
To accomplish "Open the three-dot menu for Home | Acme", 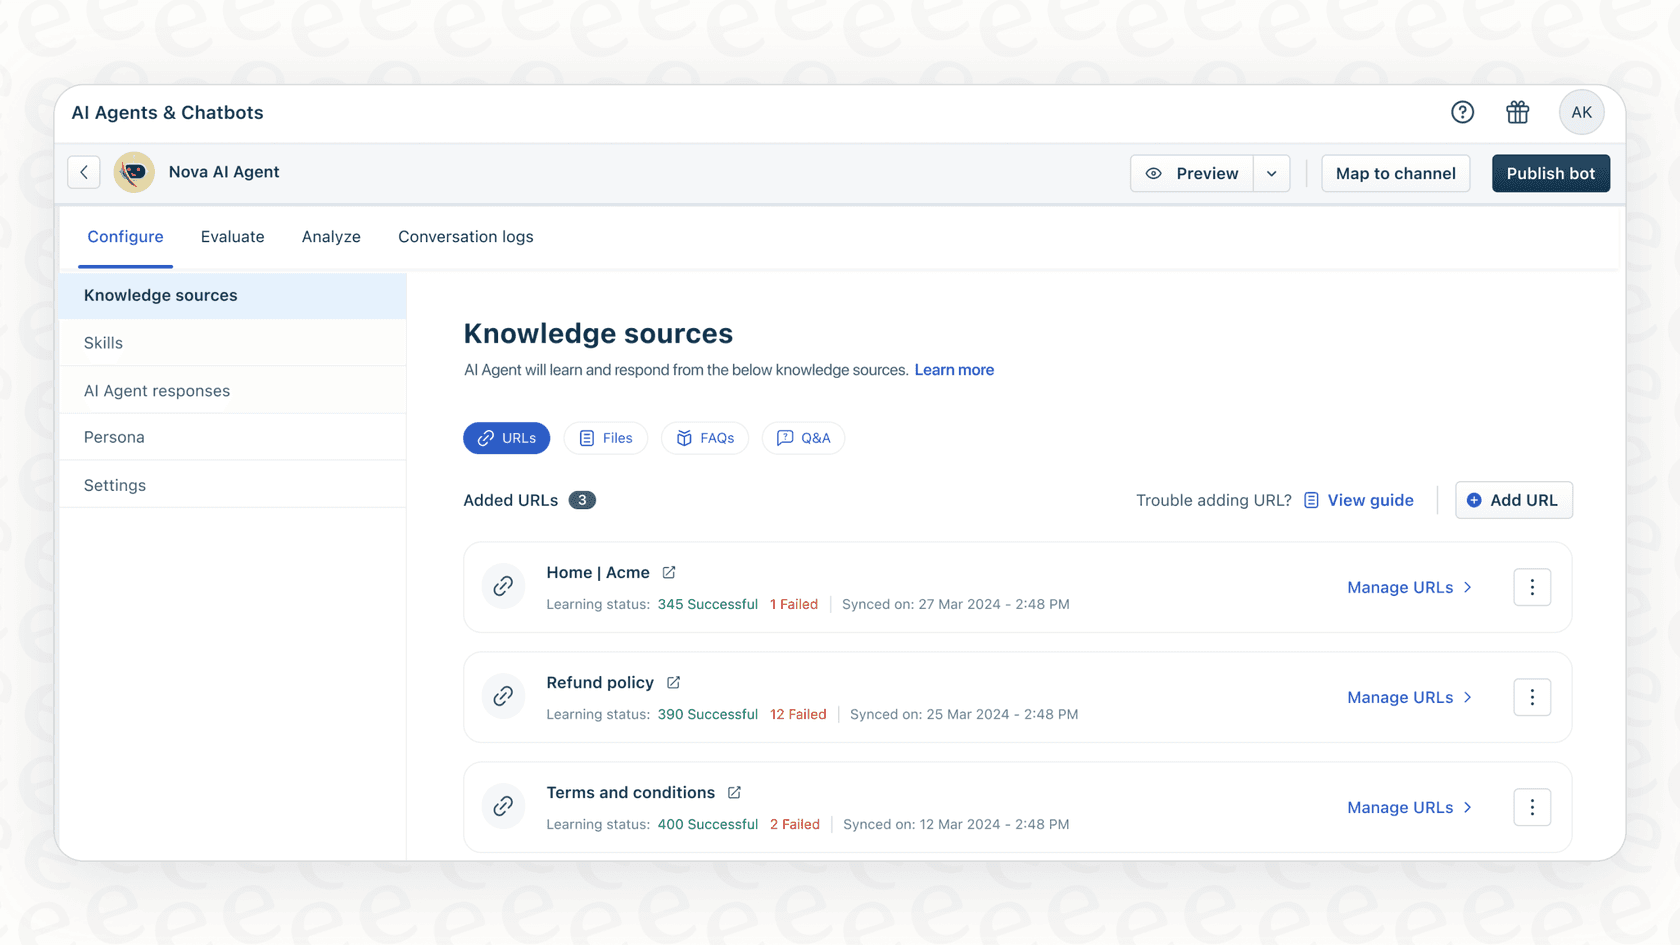I will 1532,587.
